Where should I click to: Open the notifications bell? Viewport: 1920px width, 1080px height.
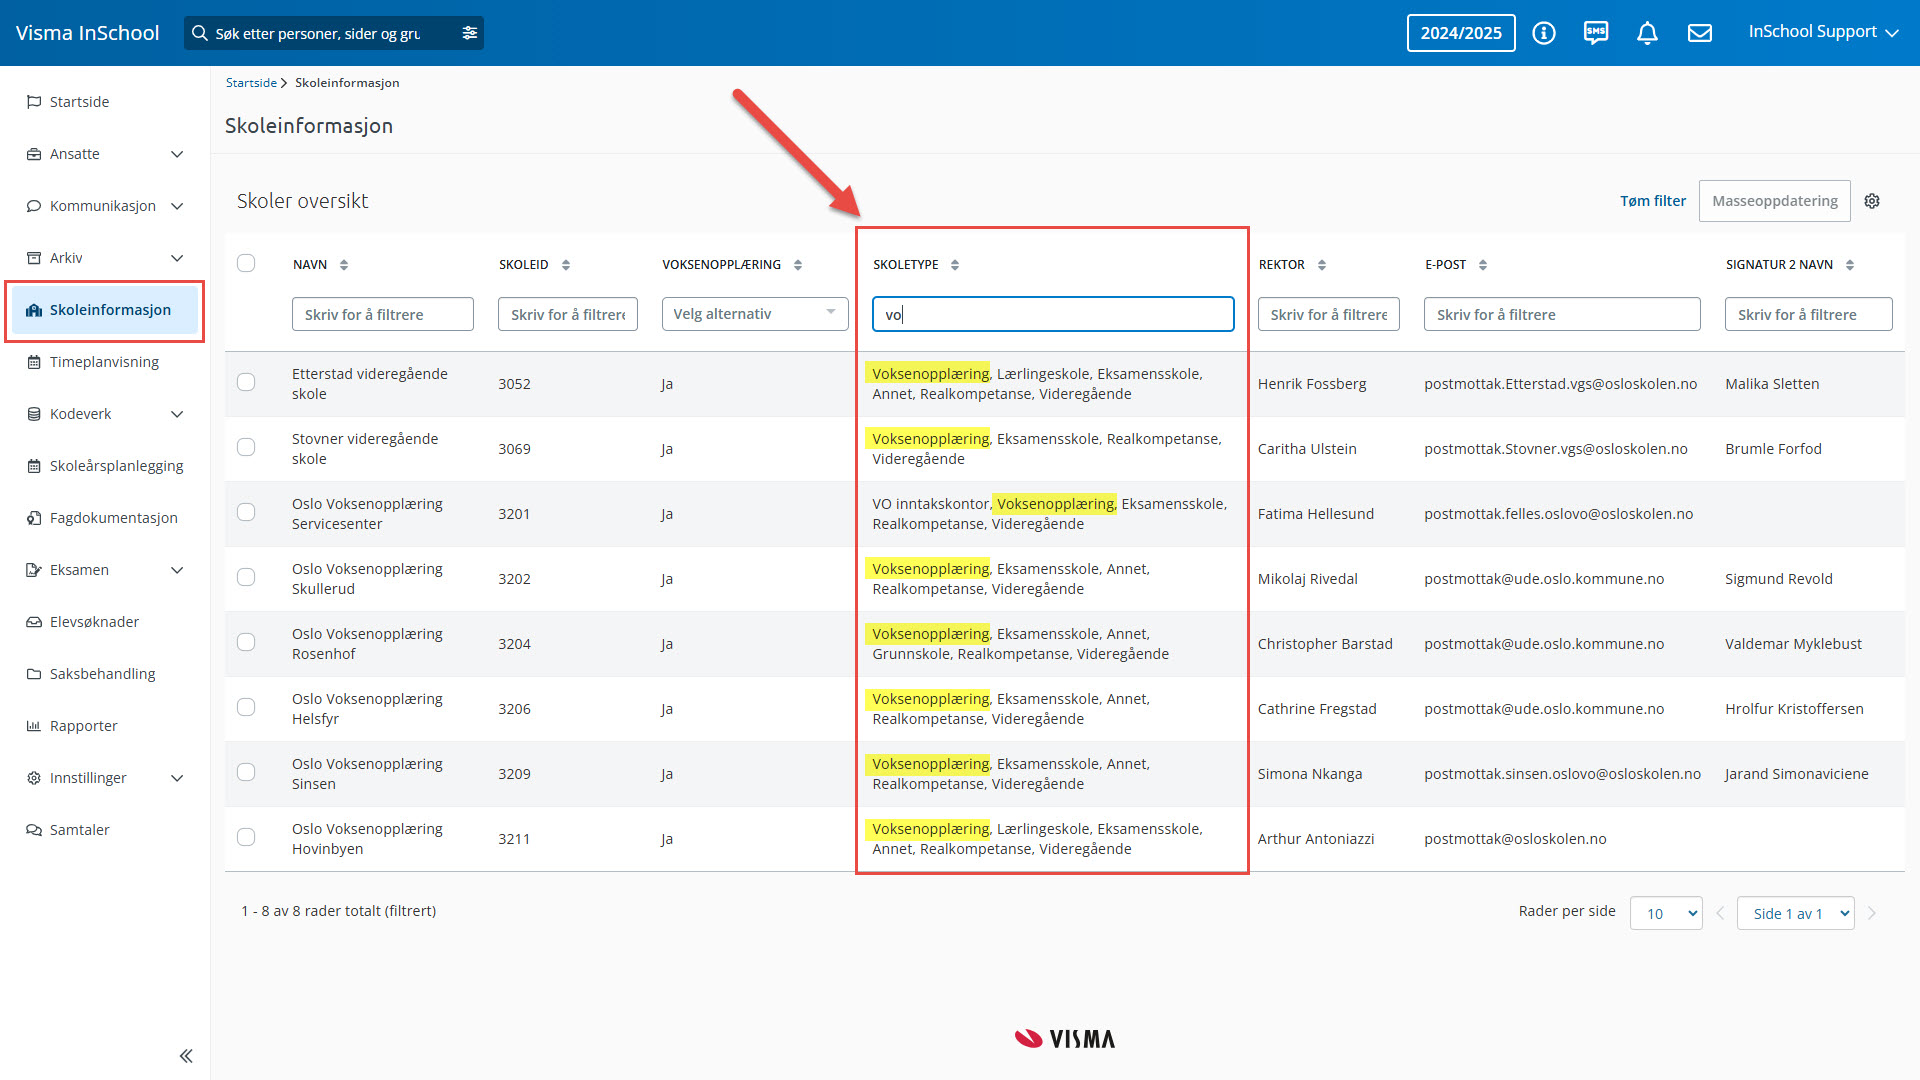pyautogui.click(x=1647, y=33)
